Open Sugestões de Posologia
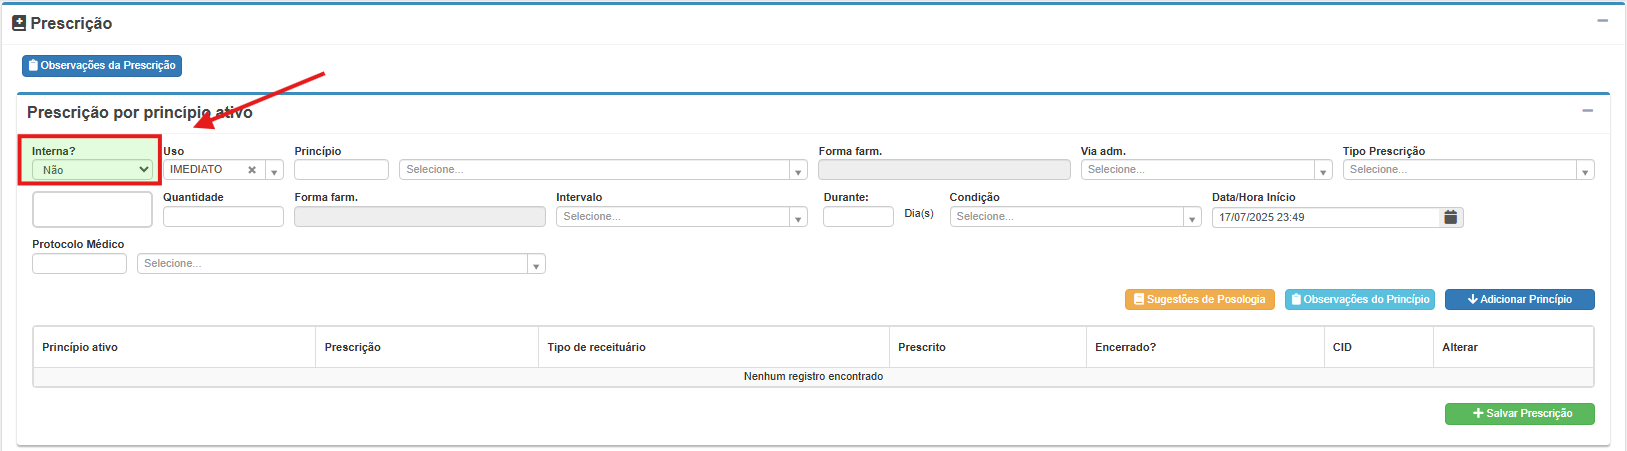The height and width of the screenshot is (451, 1627). 1199,299
